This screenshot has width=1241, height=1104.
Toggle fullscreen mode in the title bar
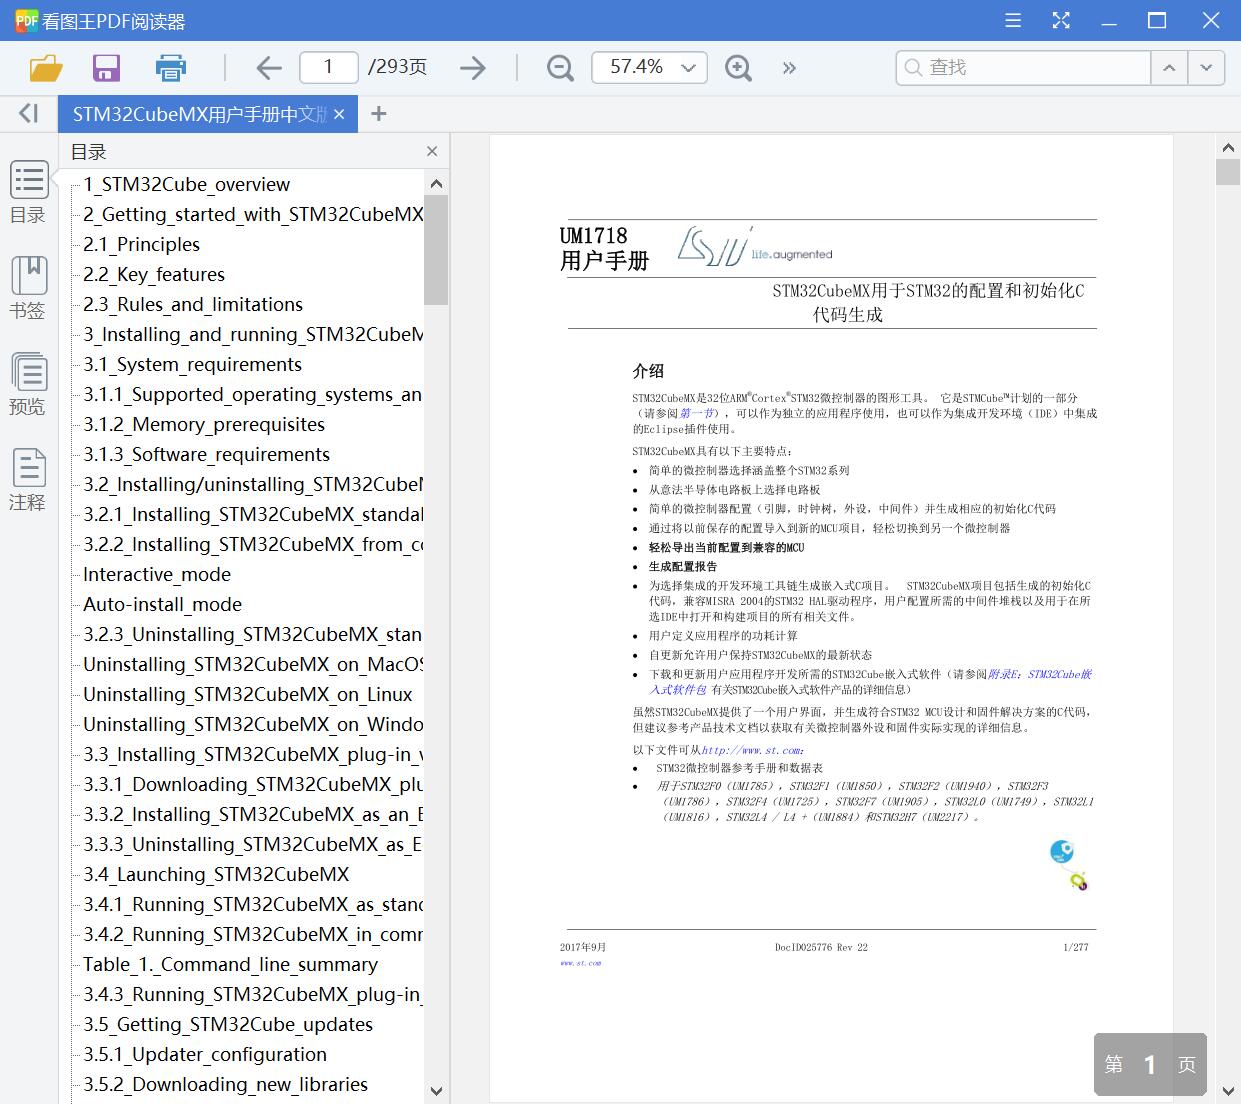click(1061, 21)
